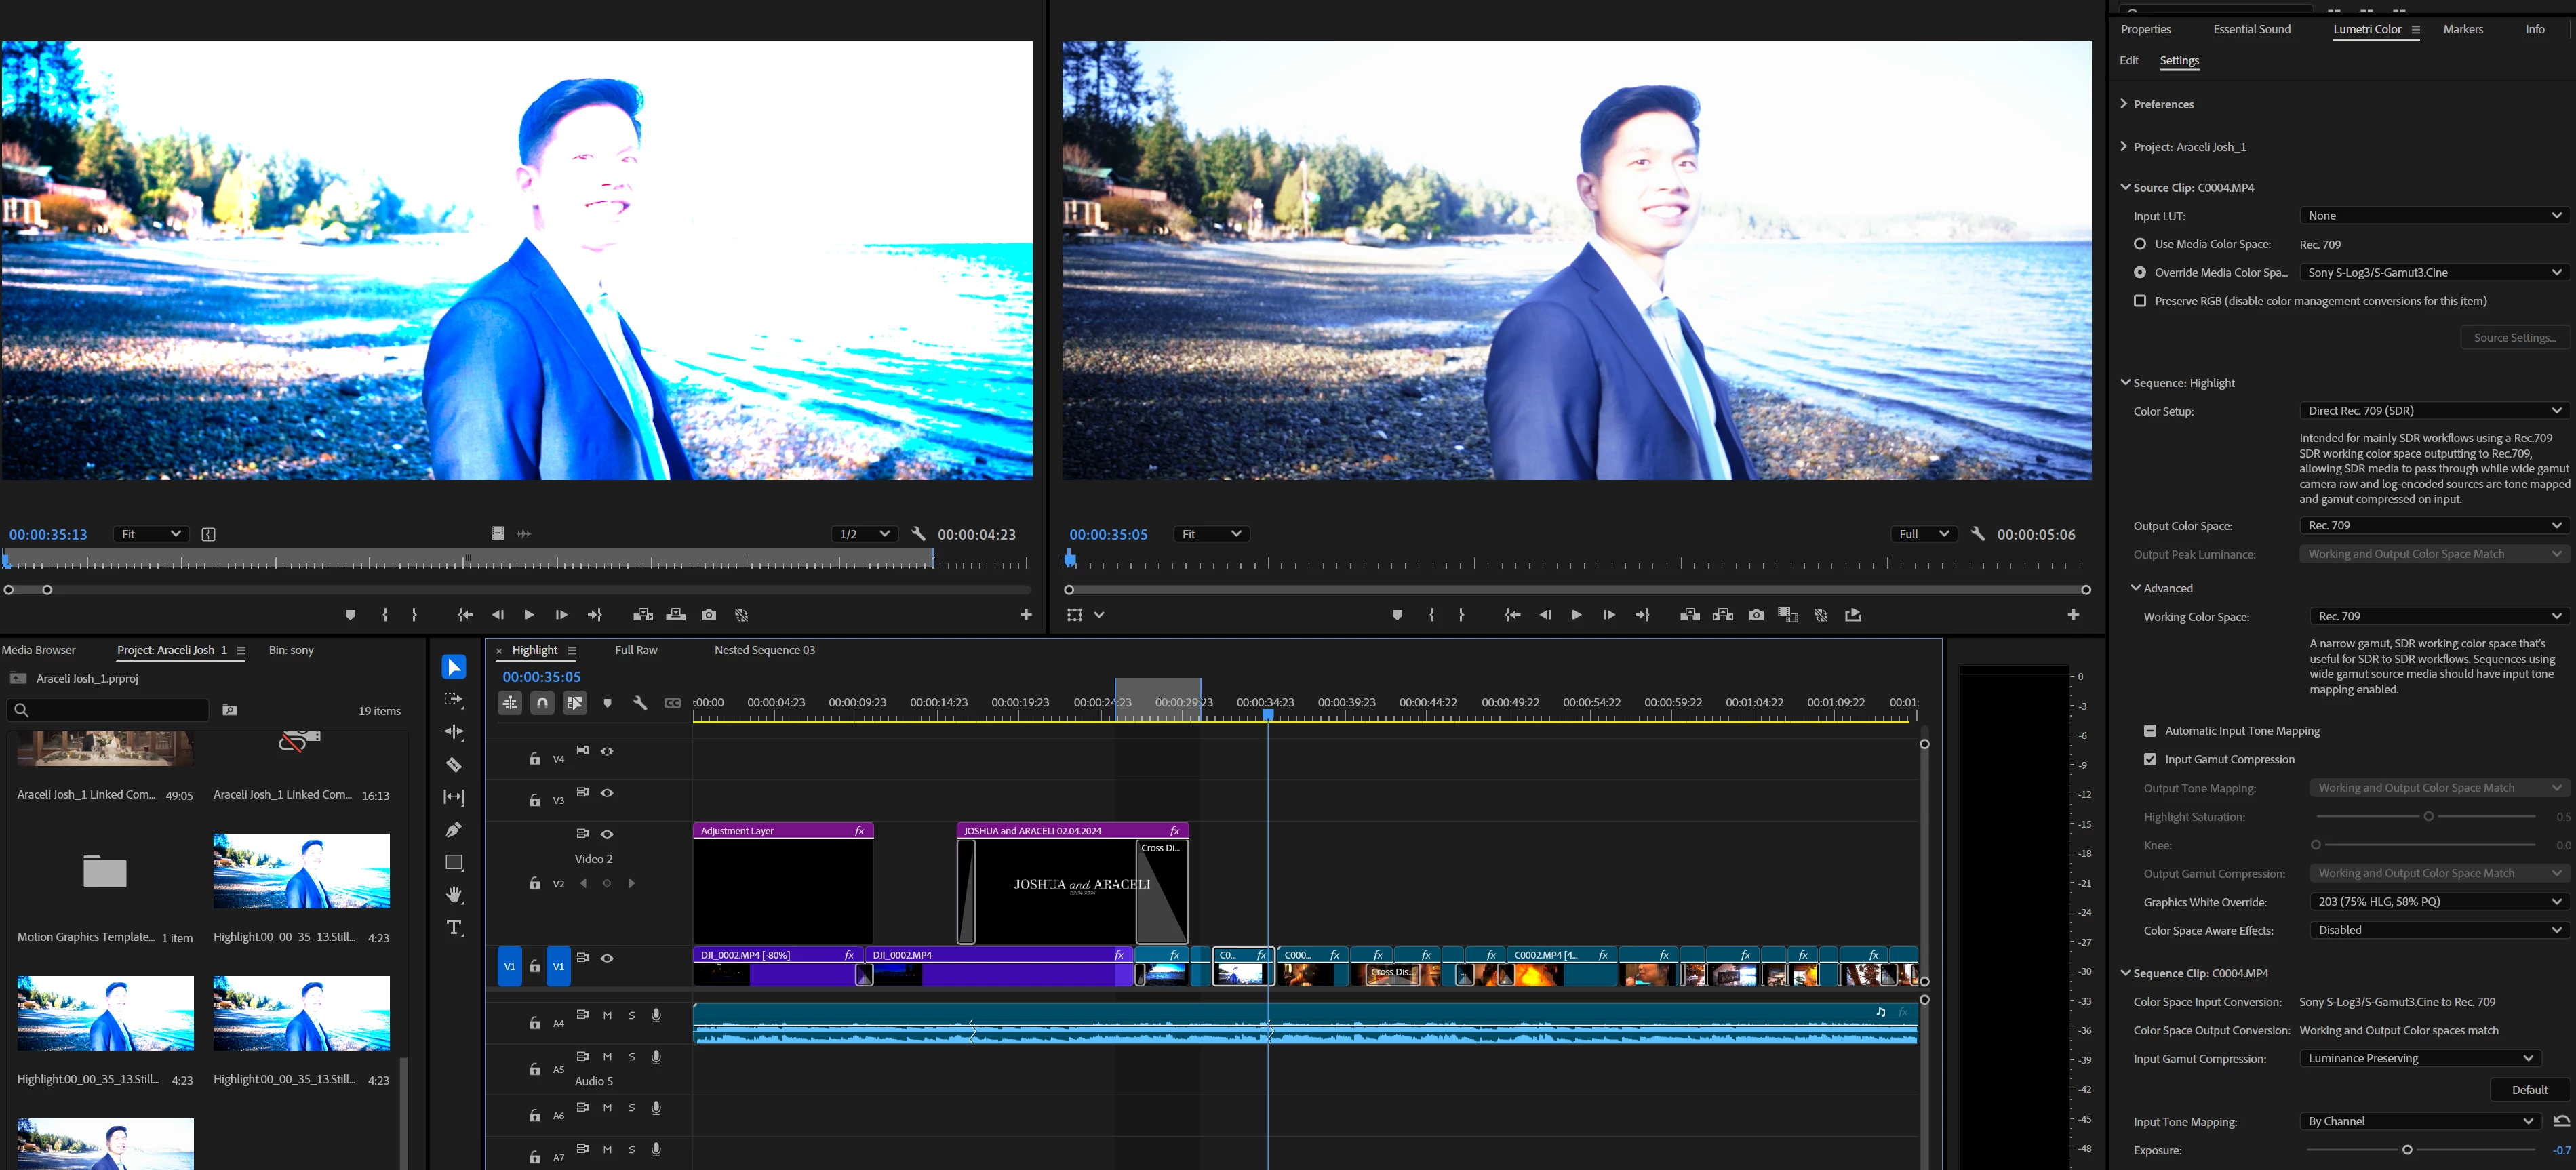Viewport: 2576px width, 1170px height.
Task: Click the Default button
Action: 2529,1090
